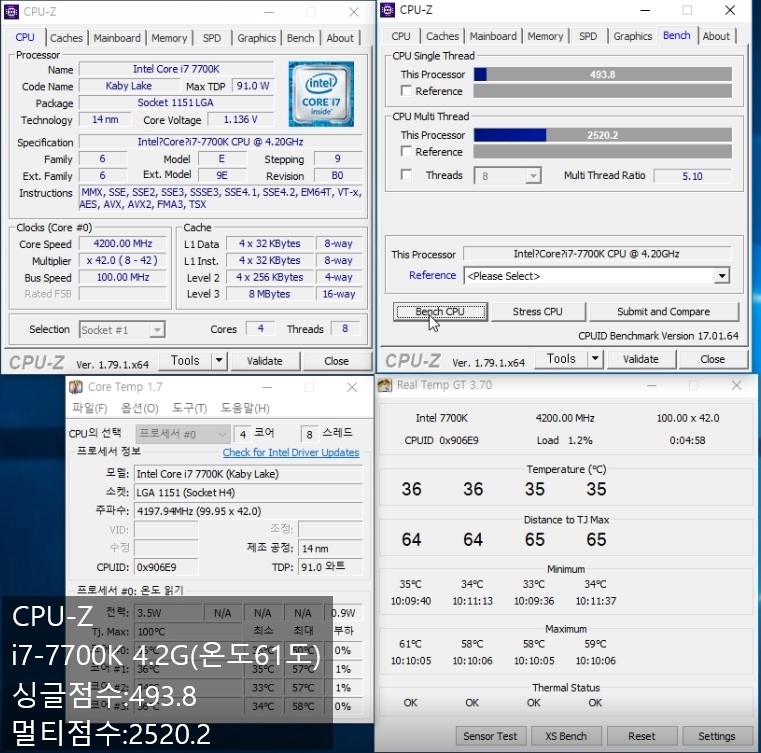Screen dimensions: 761x753
Task: Open the Socket #1 Selection dropdown
Action: tap(157, 330)
